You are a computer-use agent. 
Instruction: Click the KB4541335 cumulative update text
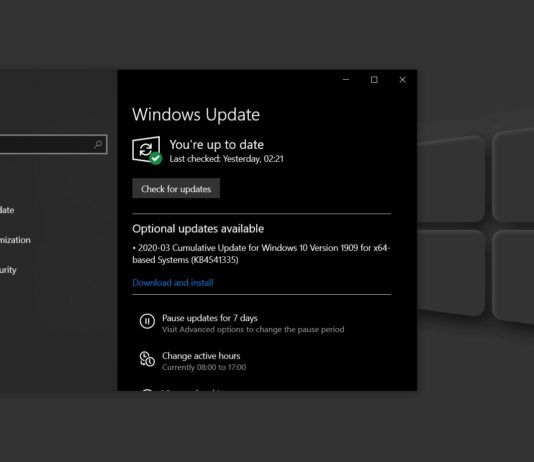[x=262, y=254]
